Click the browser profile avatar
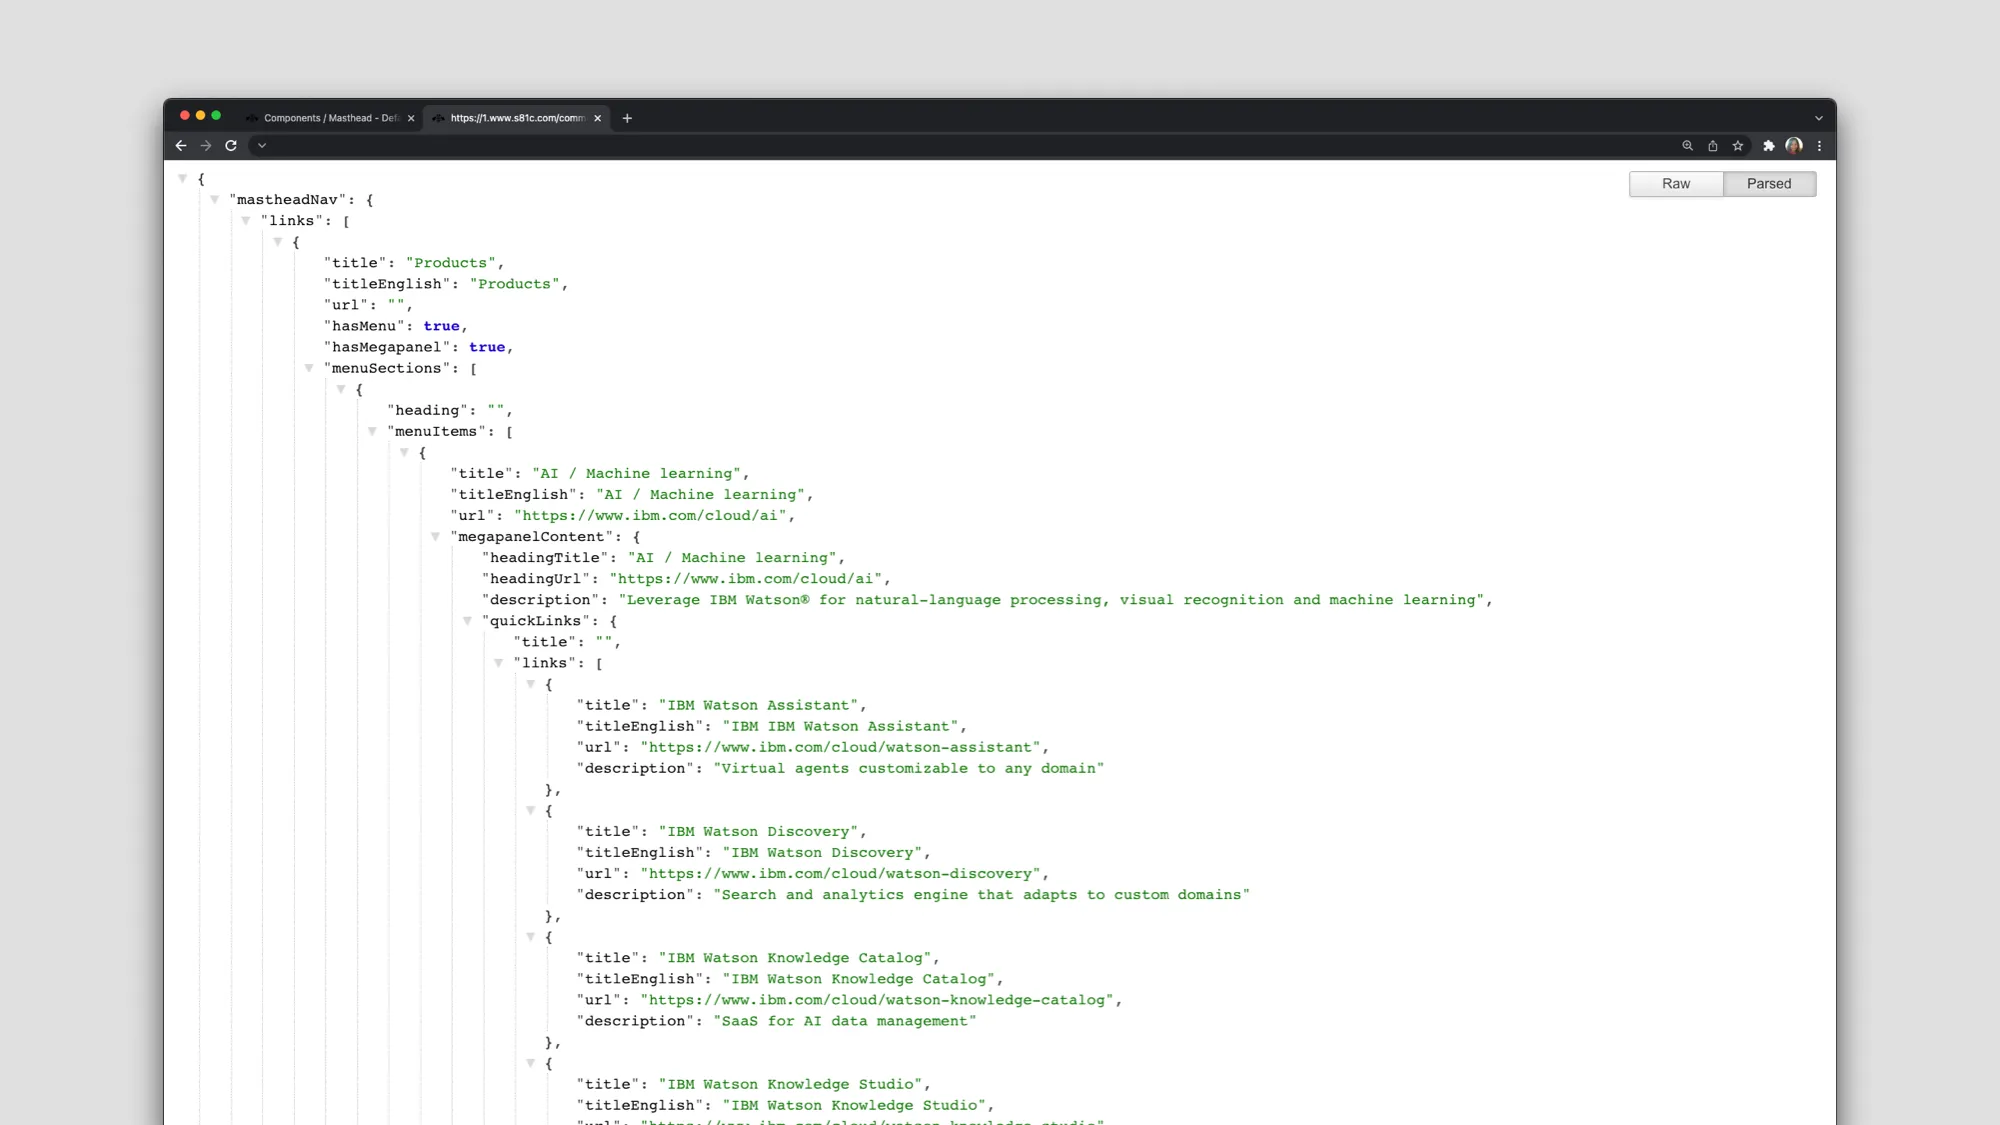This screenshot has height=1125, width=2000. pos(1793,146)
